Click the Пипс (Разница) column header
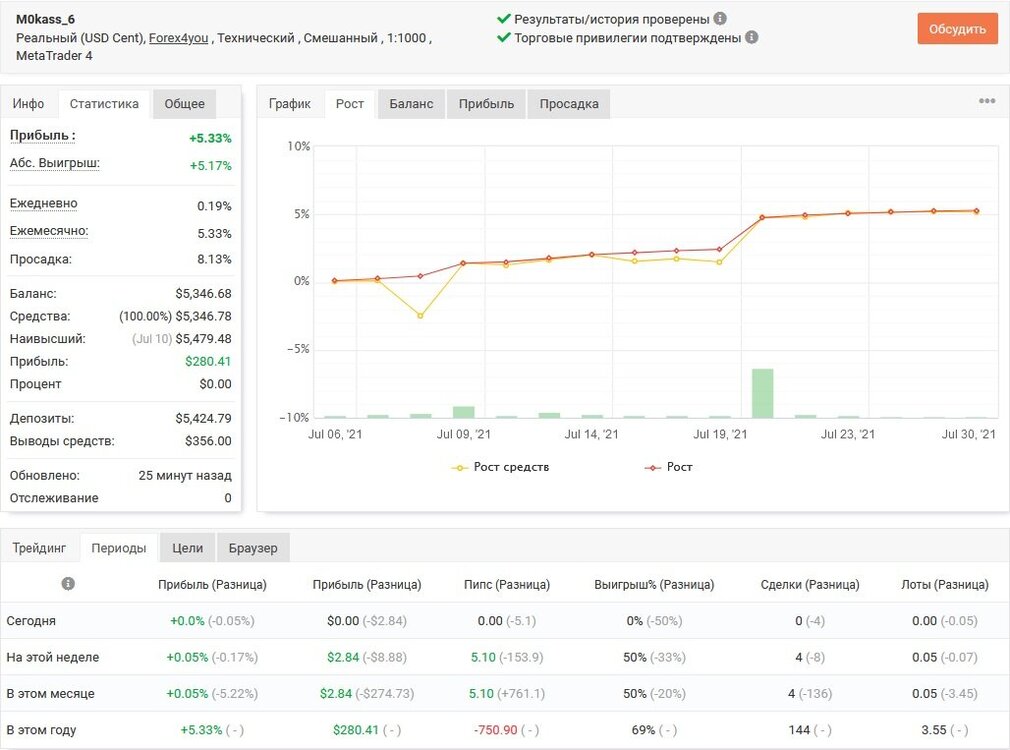This screenshot has height=750, width=1010. (507, 584)
